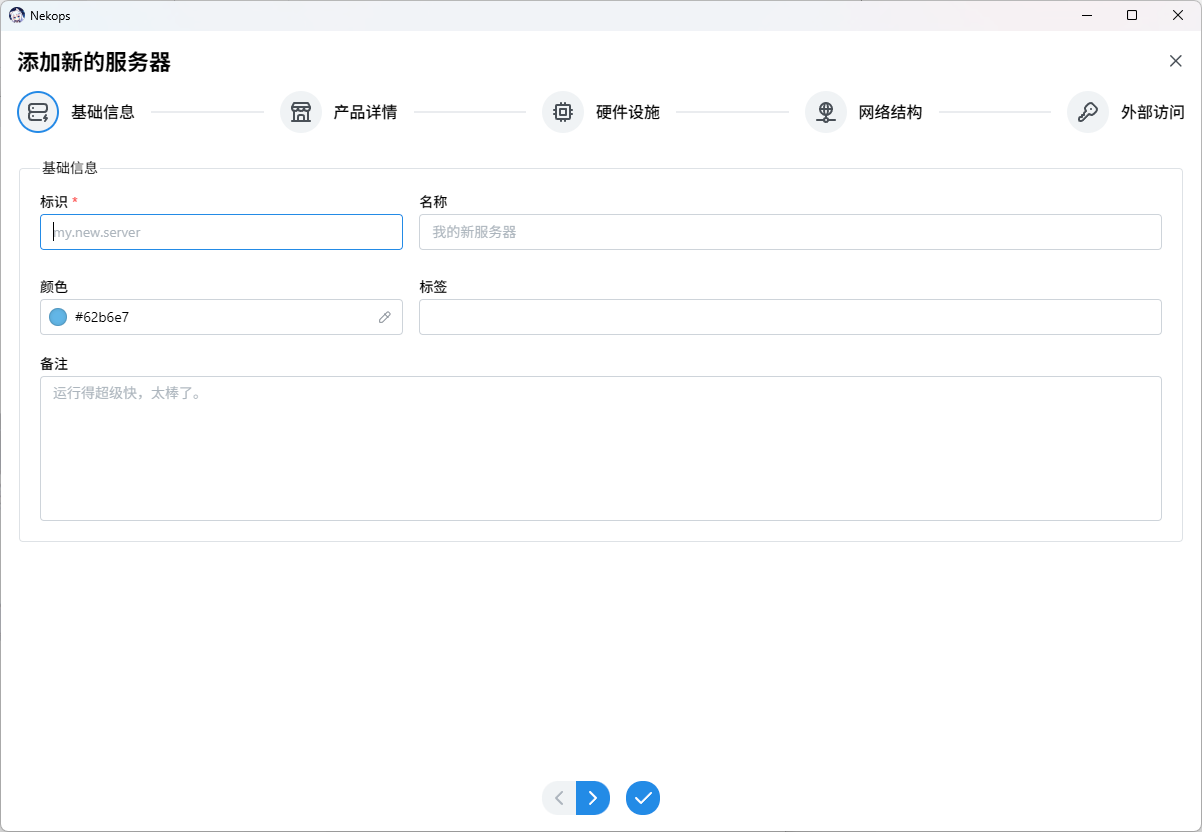Click the key icon for 外部访问
Screen dimensions: 1202x832
(x=1088, y=112)
